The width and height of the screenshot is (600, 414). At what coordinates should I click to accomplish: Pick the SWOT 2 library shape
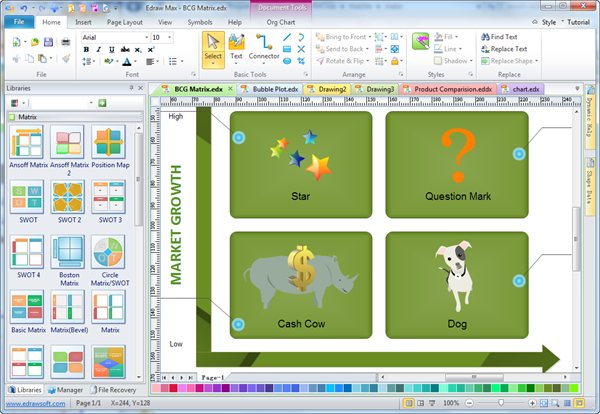[x=67, y=197]
